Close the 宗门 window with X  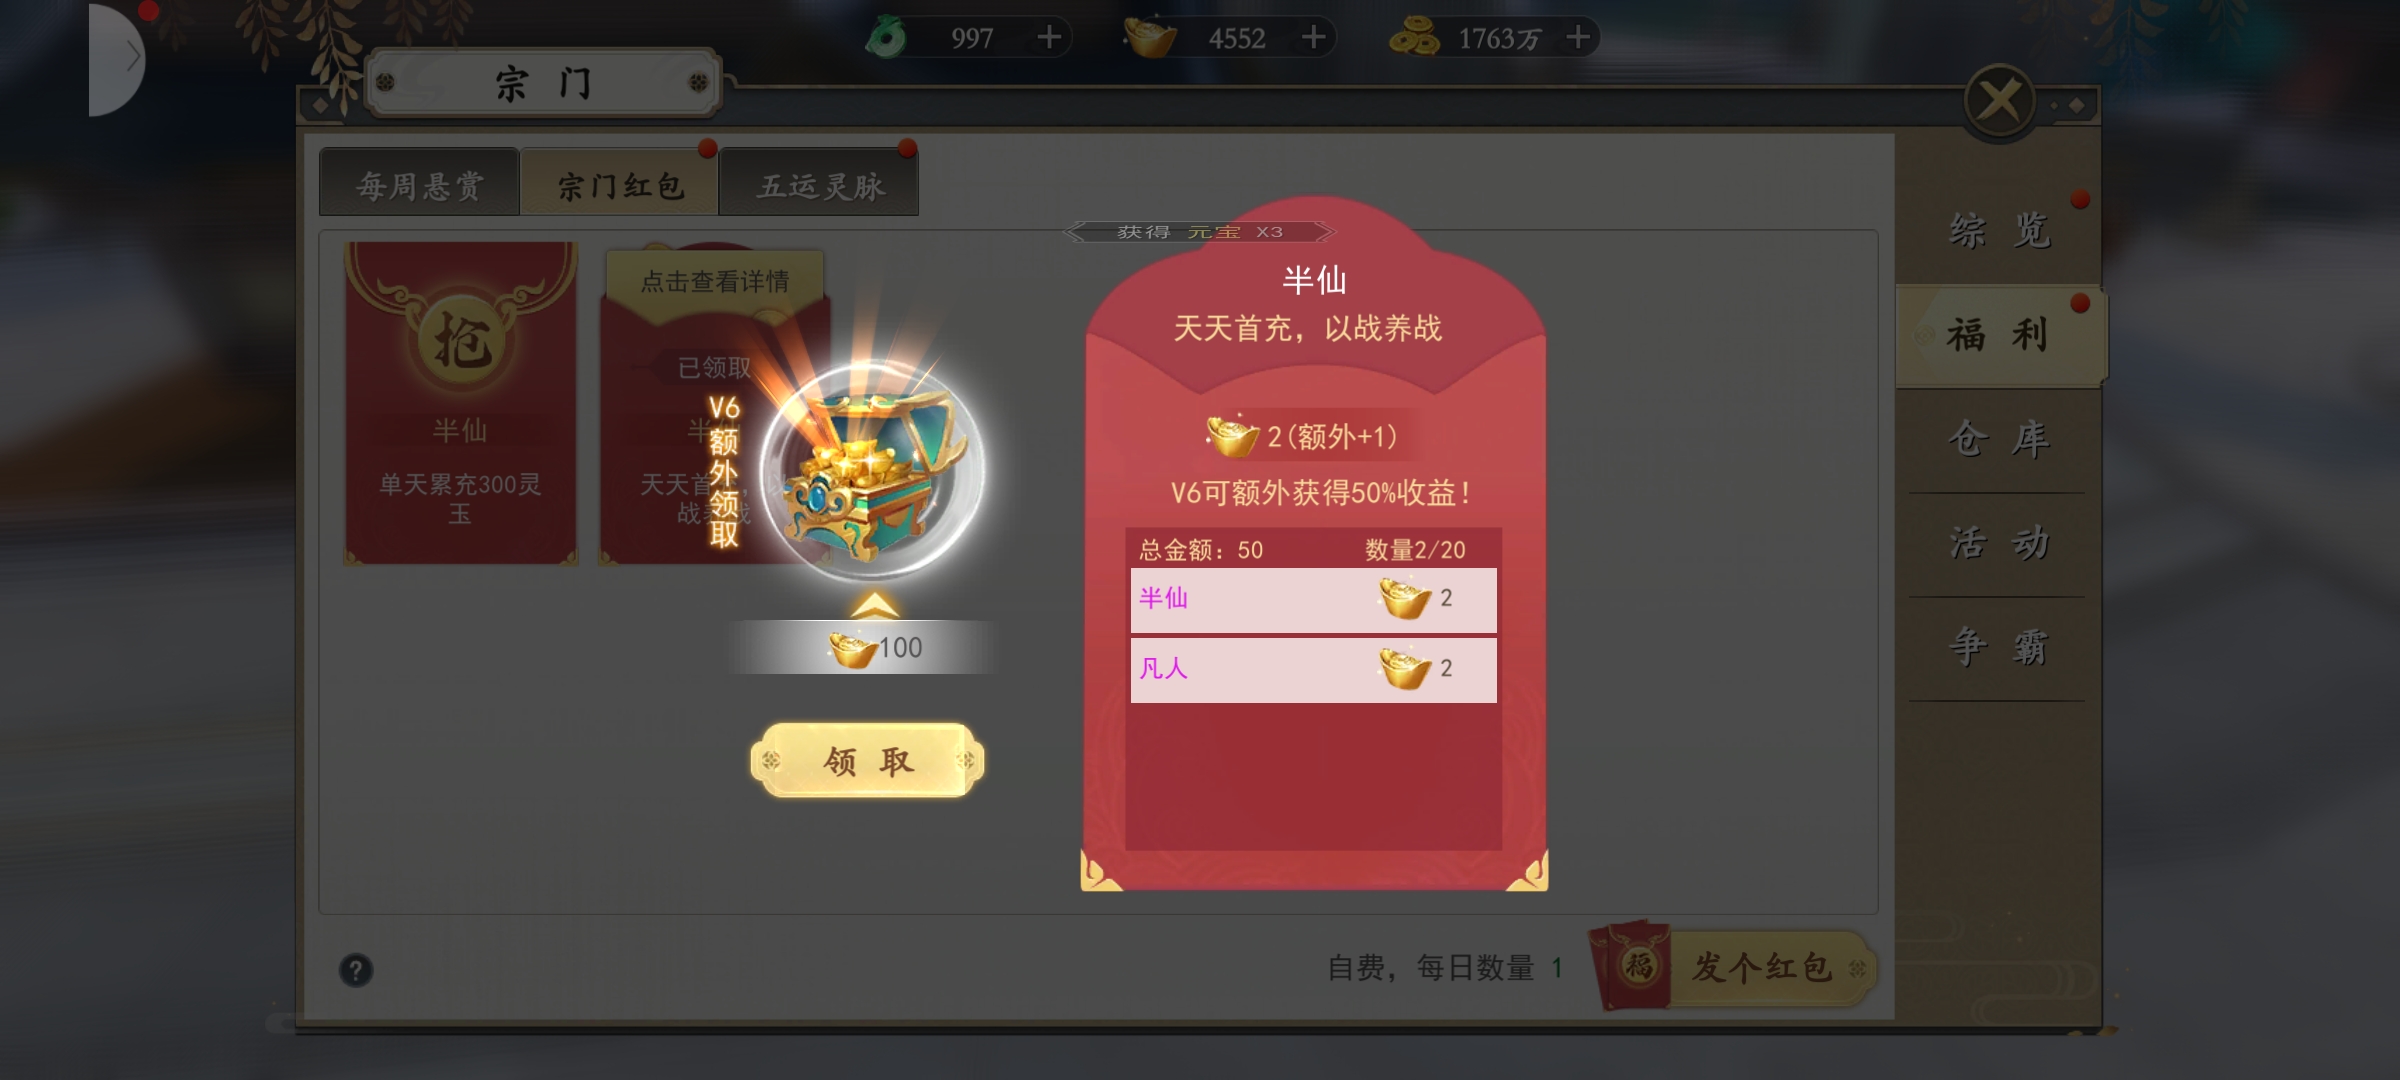pyautogui.click(x=2000, y=101)
